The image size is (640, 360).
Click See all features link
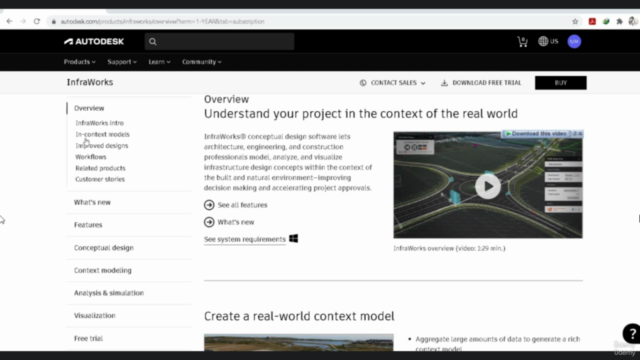242,205
